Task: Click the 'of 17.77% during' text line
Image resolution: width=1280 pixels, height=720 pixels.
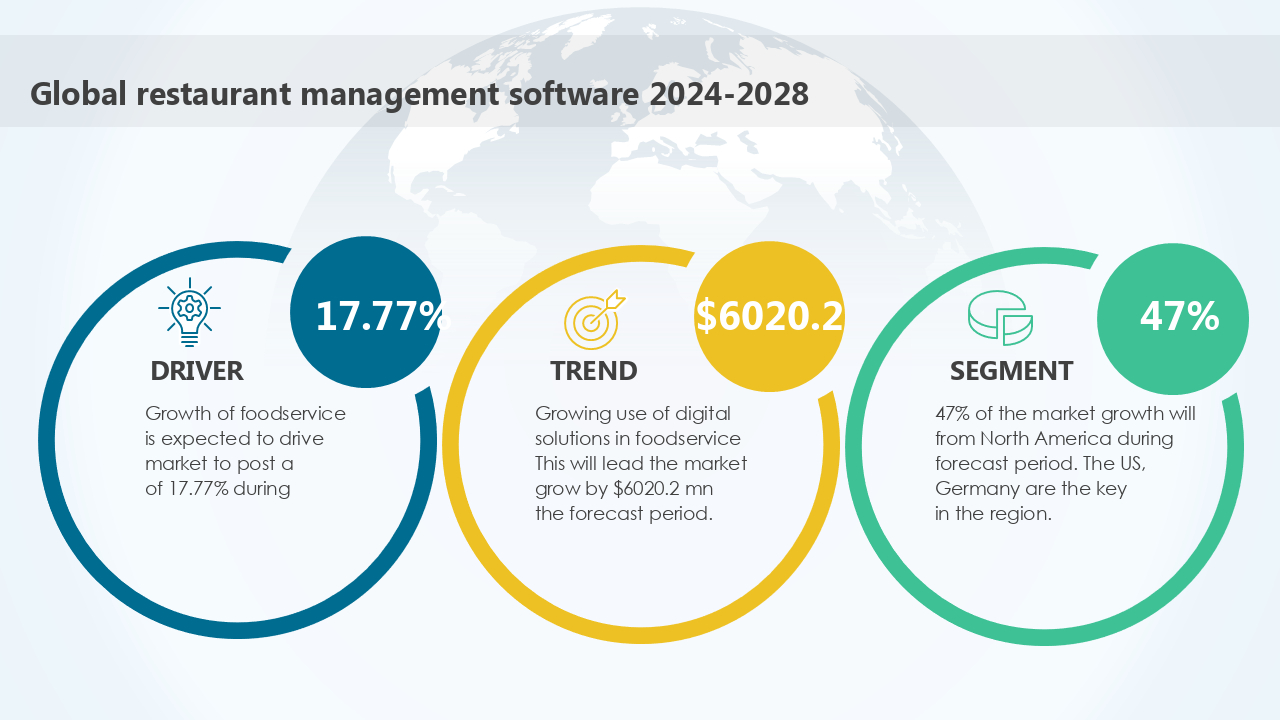Action: [218, 489]
